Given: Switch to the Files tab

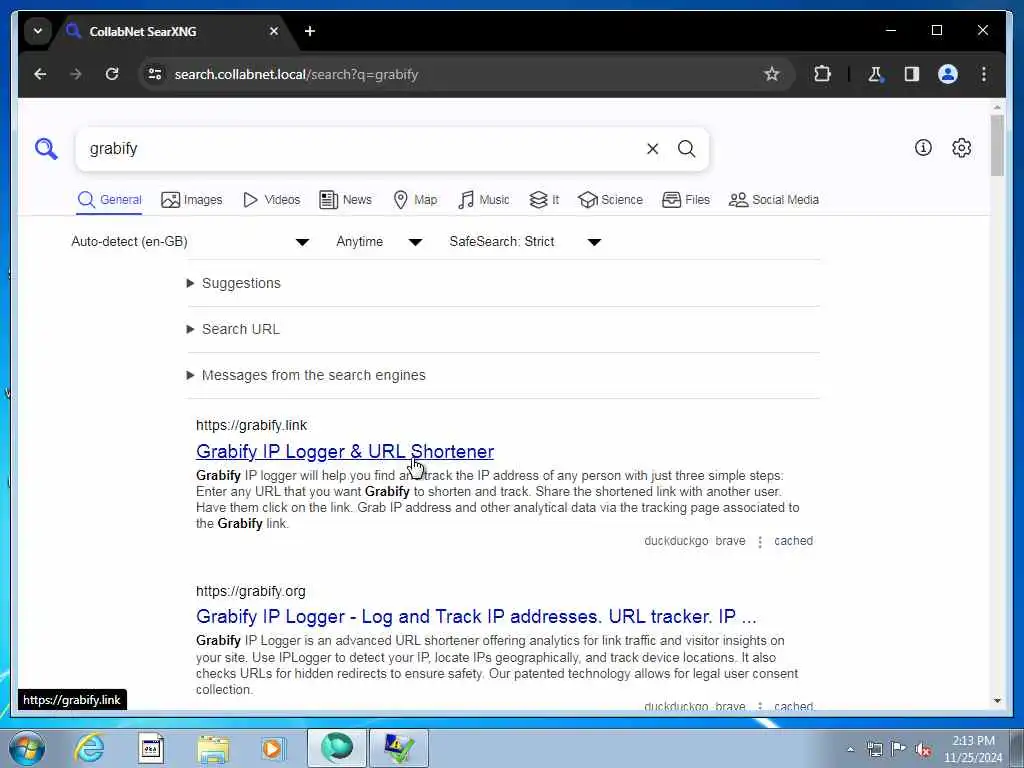Looking at the screenshot, I should pos(686,200).
